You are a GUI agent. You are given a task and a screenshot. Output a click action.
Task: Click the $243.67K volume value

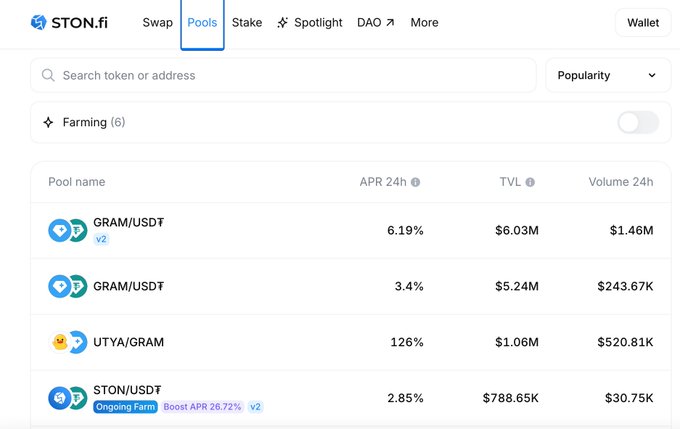[x=625, y=286]
